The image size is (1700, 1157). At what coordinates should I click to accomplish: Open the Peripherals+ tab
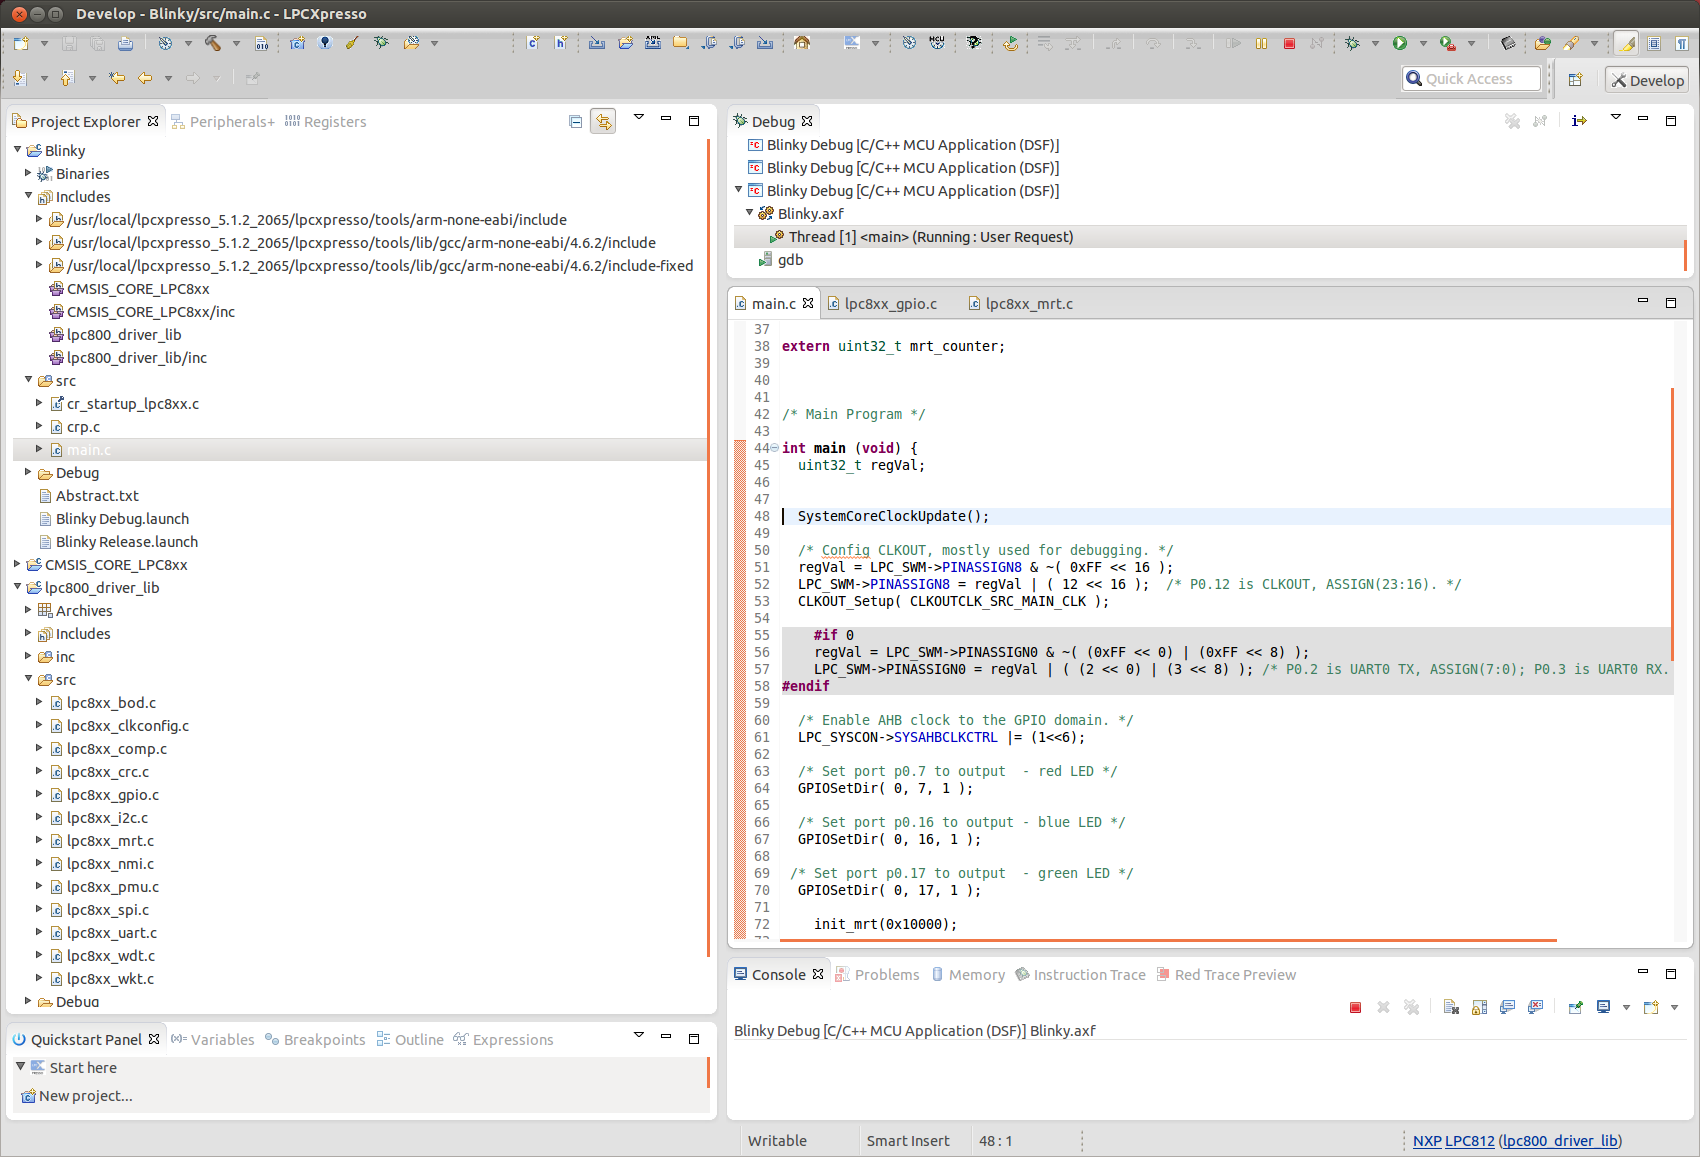coord(223,121)
